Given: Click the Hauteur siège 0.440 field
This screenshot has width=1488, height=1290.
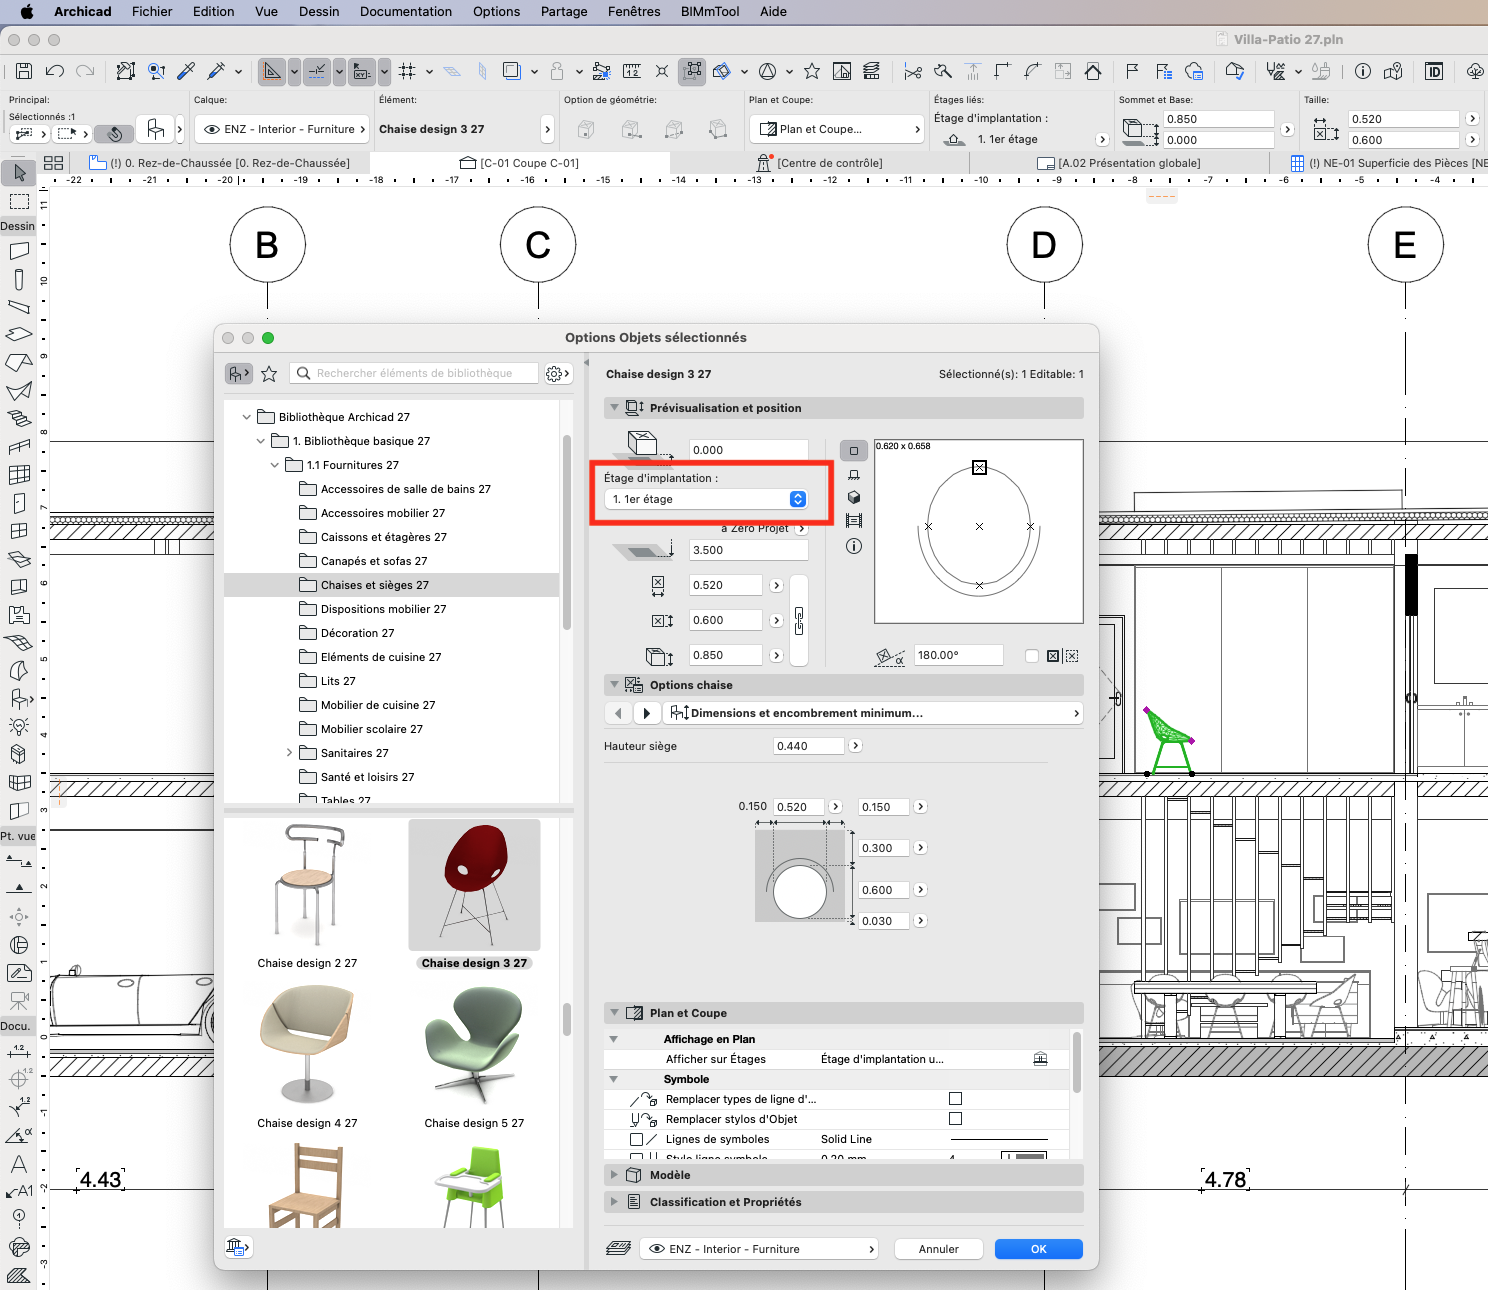Looking at the screenshot, I should [808, 746].
